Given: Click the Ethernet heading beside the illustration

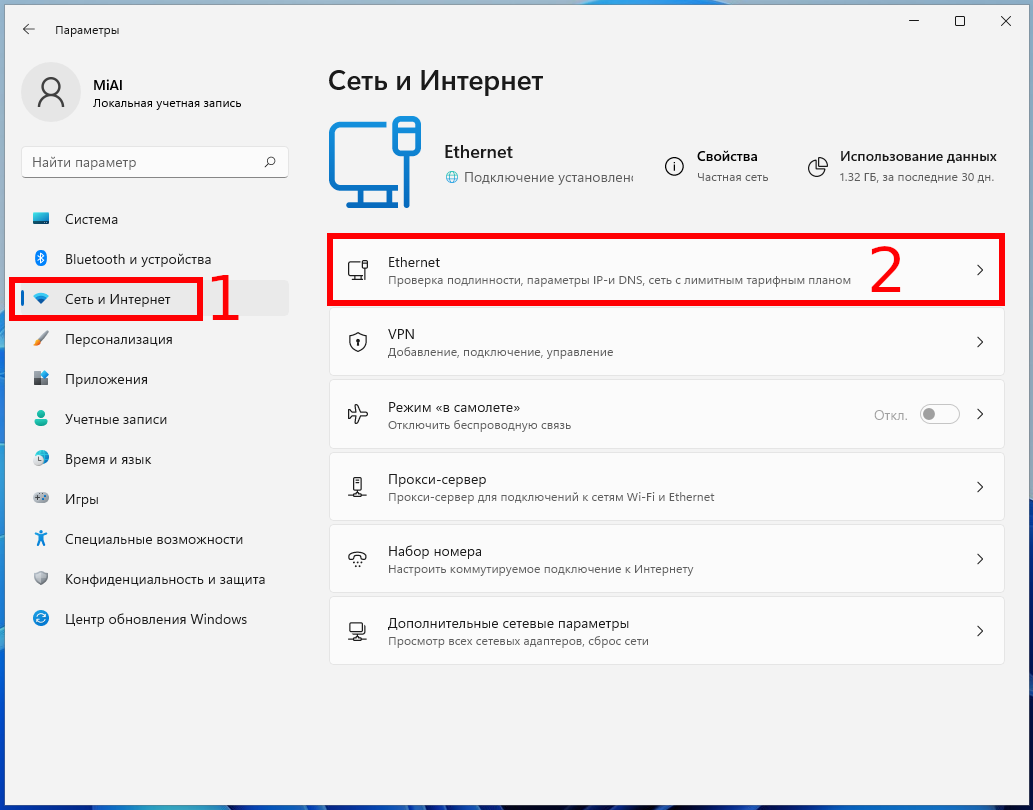Looking at the screenshot, I should 478,152.
